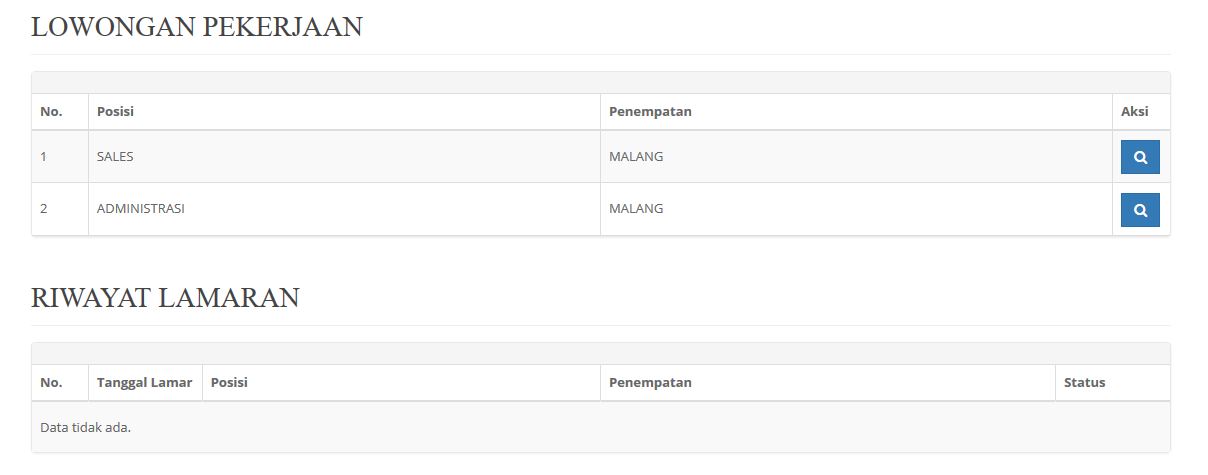Click the LOWONGAN PEKERJAAN heading
The width and height of the screenshot is (1208, 475).
click(196, 28)
